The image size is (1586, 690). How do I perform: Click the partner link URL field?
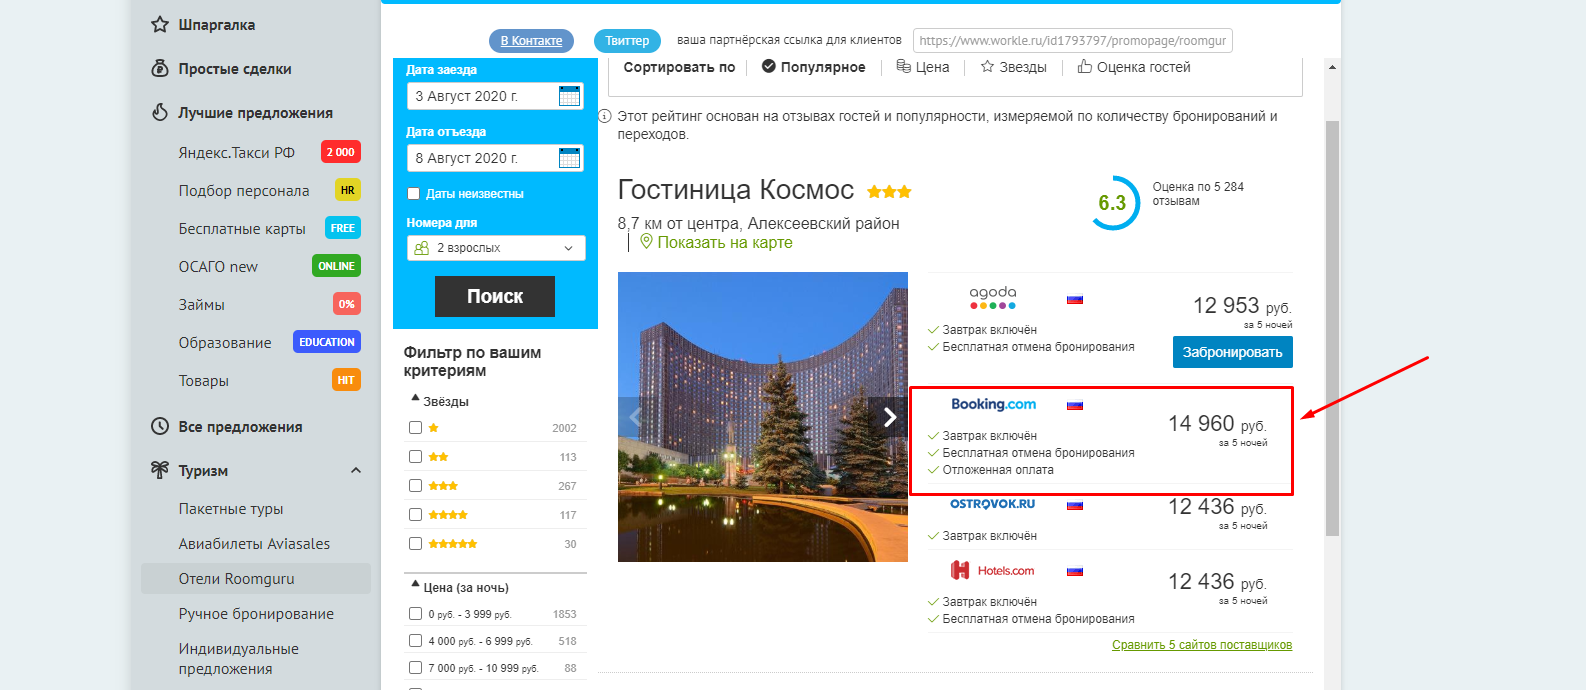coord(1072,40)
